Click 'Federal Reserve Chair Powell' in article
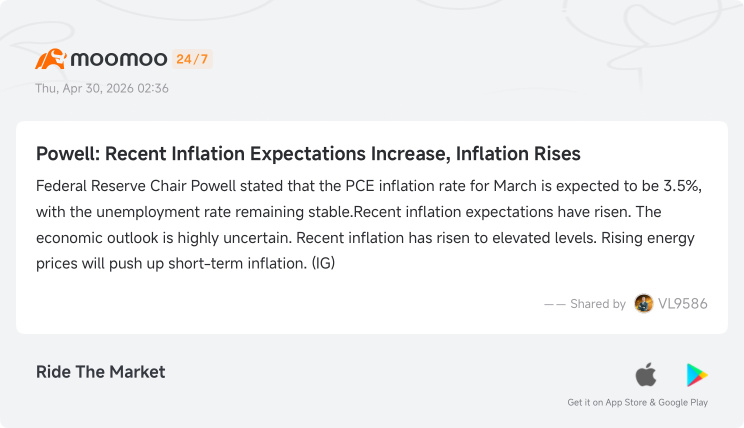Screen dimensions: 744x428 (x=136, y=186)
